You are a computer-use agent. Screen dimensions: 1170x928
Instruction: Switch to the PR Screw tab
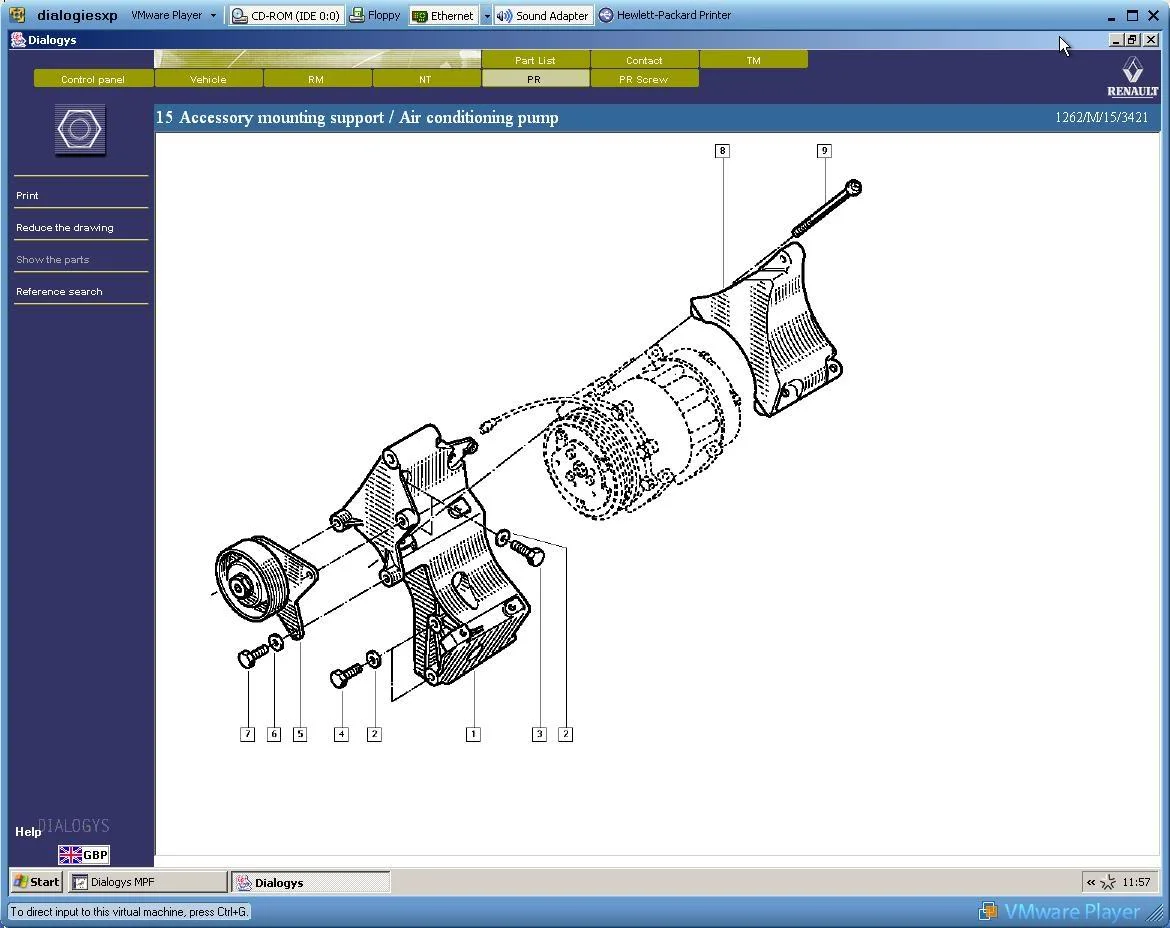pos(643,79)
